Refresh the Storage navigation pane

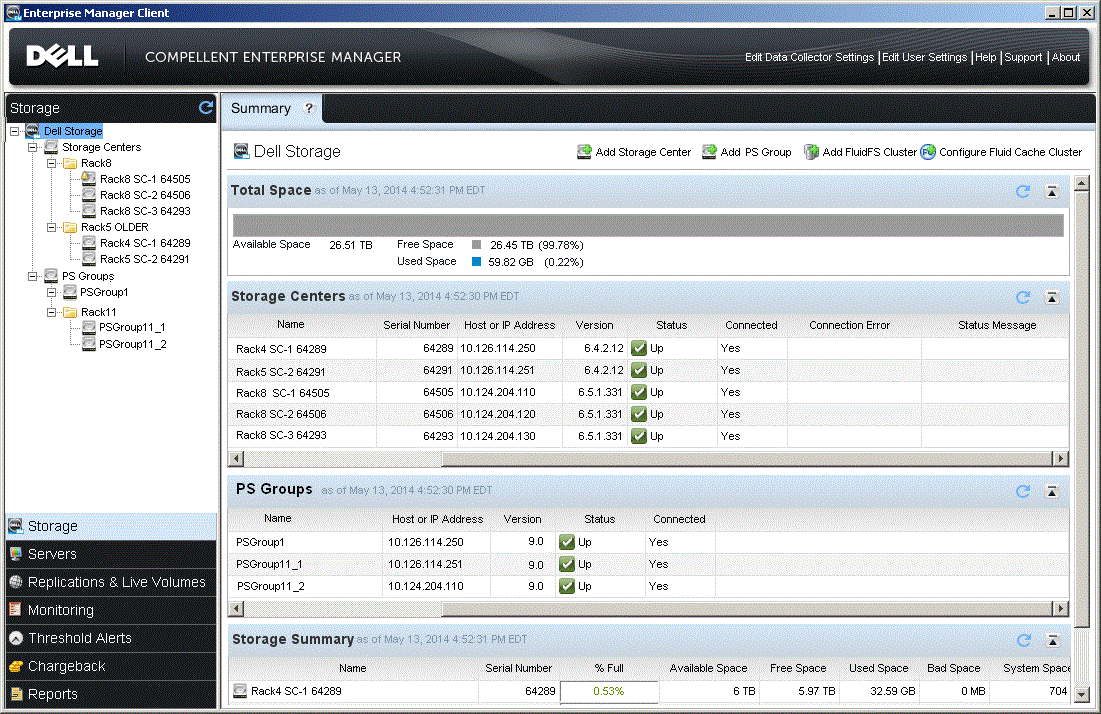coord(206,107)
